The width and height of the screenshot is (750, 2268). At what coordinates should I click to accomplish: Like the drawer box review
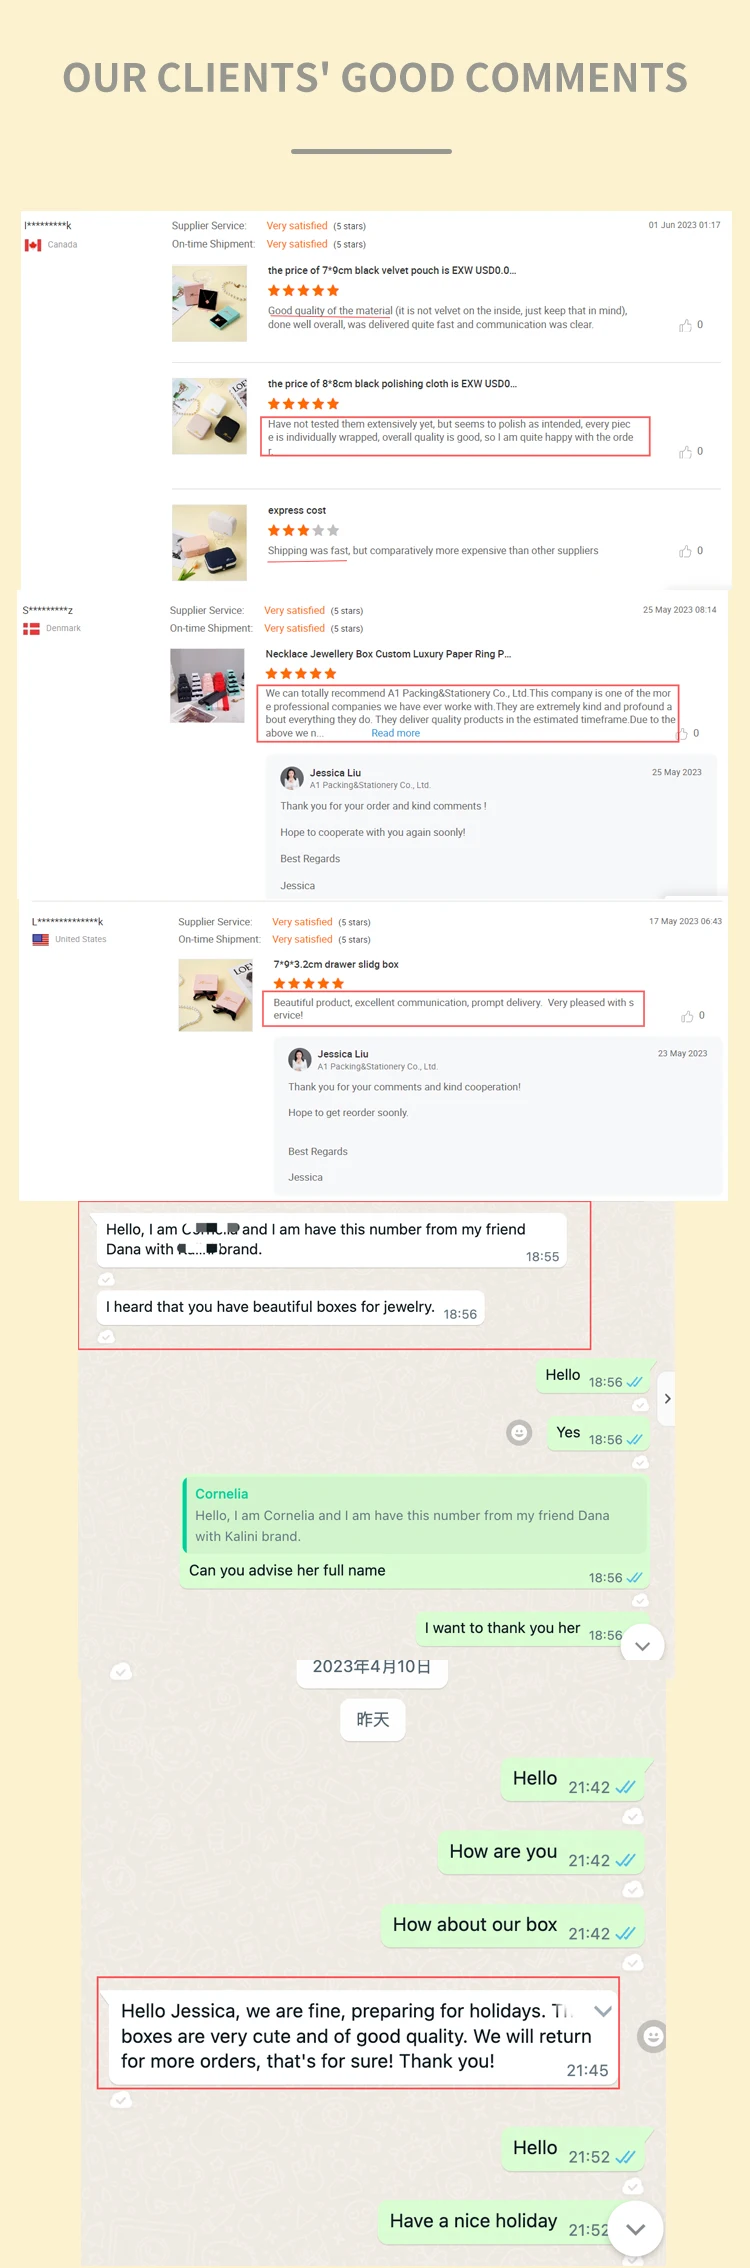(x=687, y=1016)
